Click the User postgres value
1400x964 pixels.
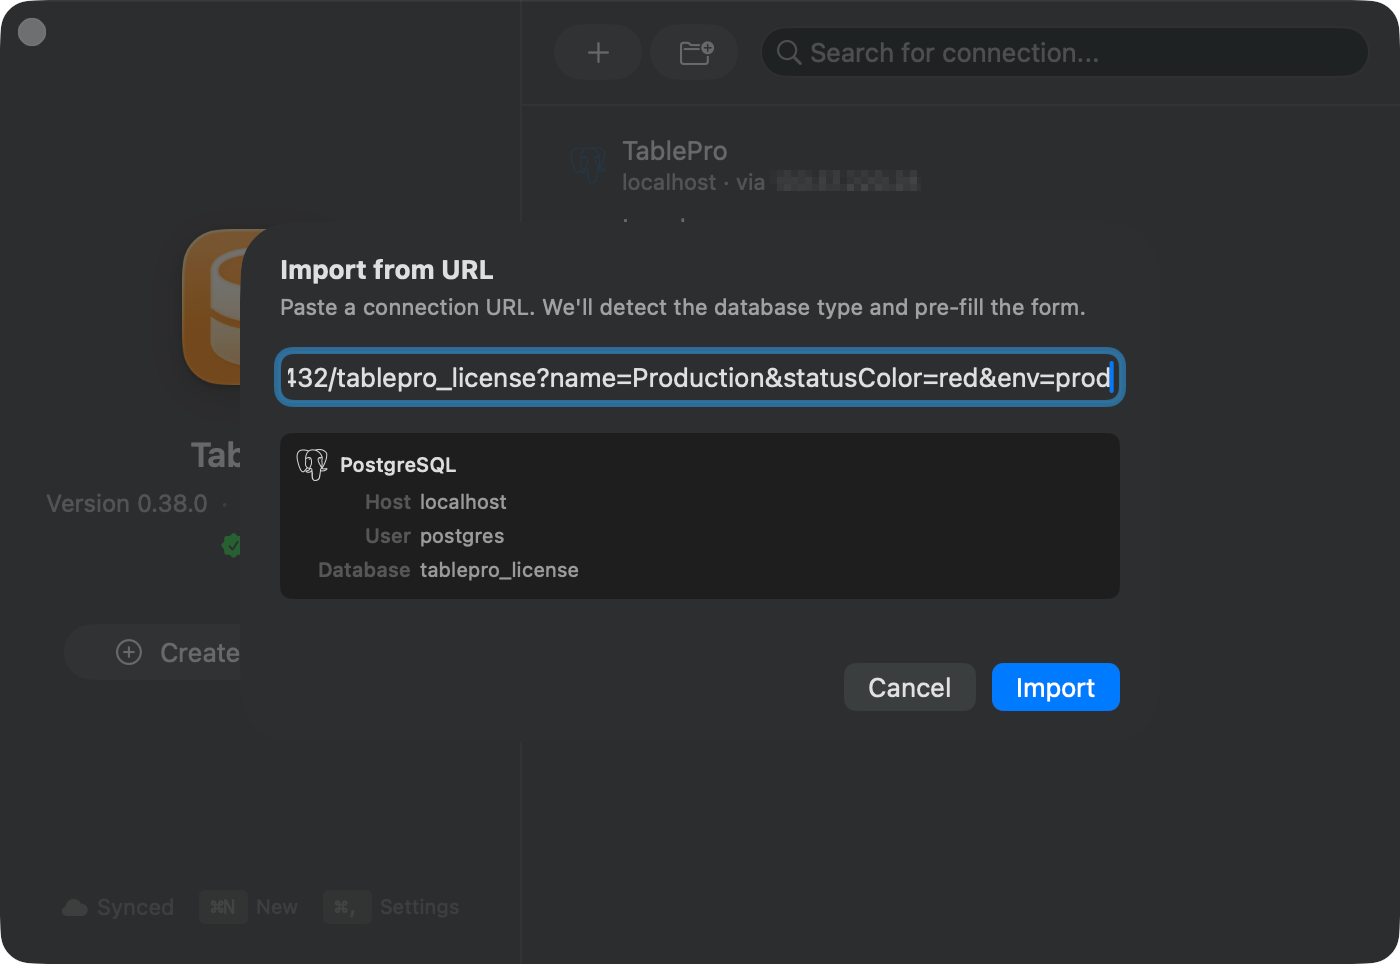(462, 536)
